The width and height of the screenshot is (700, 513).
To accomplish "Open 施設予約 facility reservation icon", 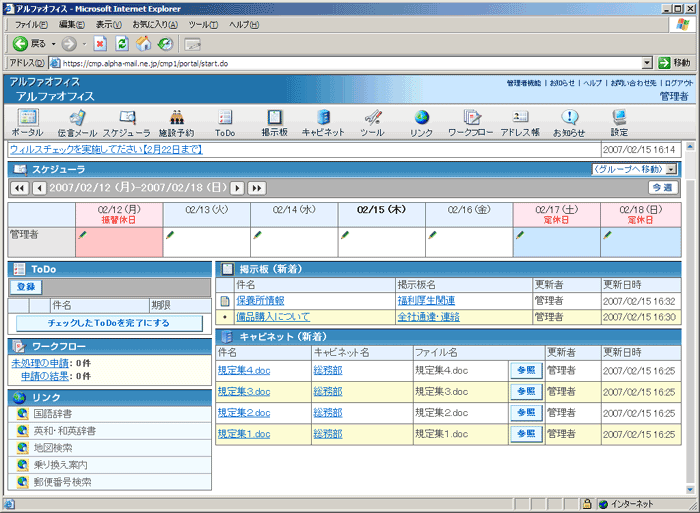I will tap(177, 123).
